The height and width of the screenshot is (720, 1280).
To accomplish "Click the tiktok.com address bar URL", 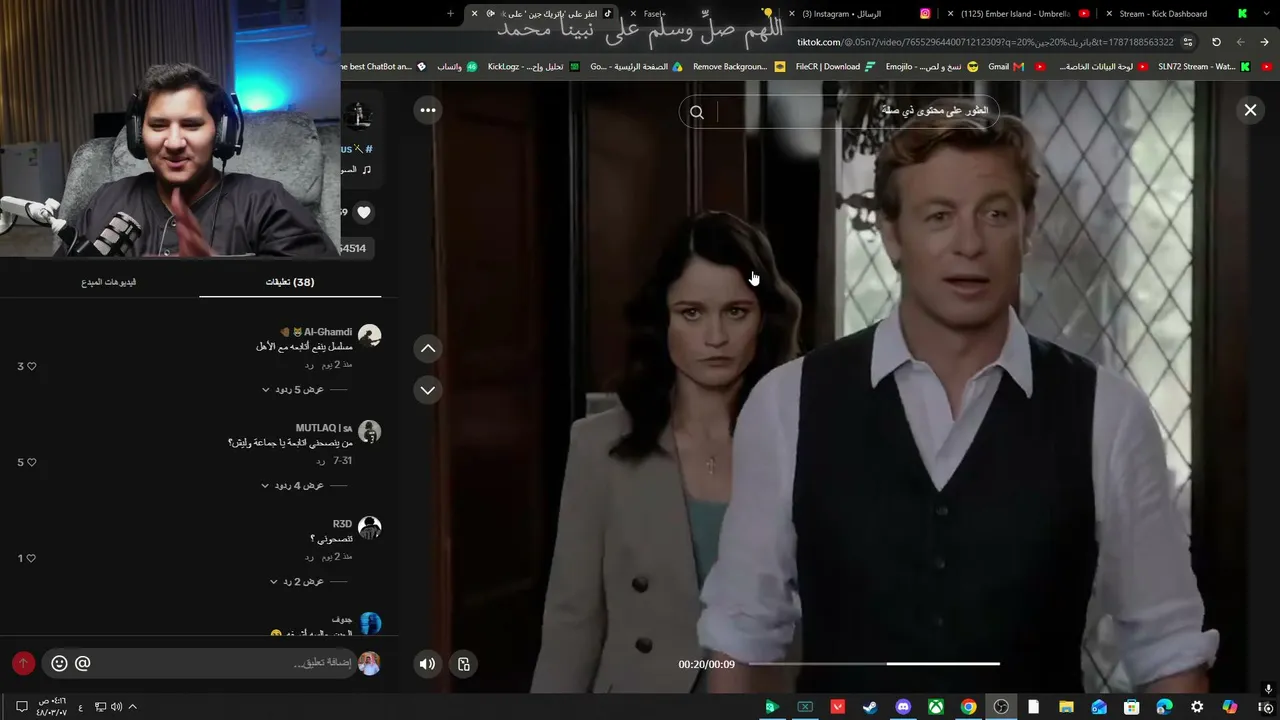I will pyautogui.click(x=985, y=42).
